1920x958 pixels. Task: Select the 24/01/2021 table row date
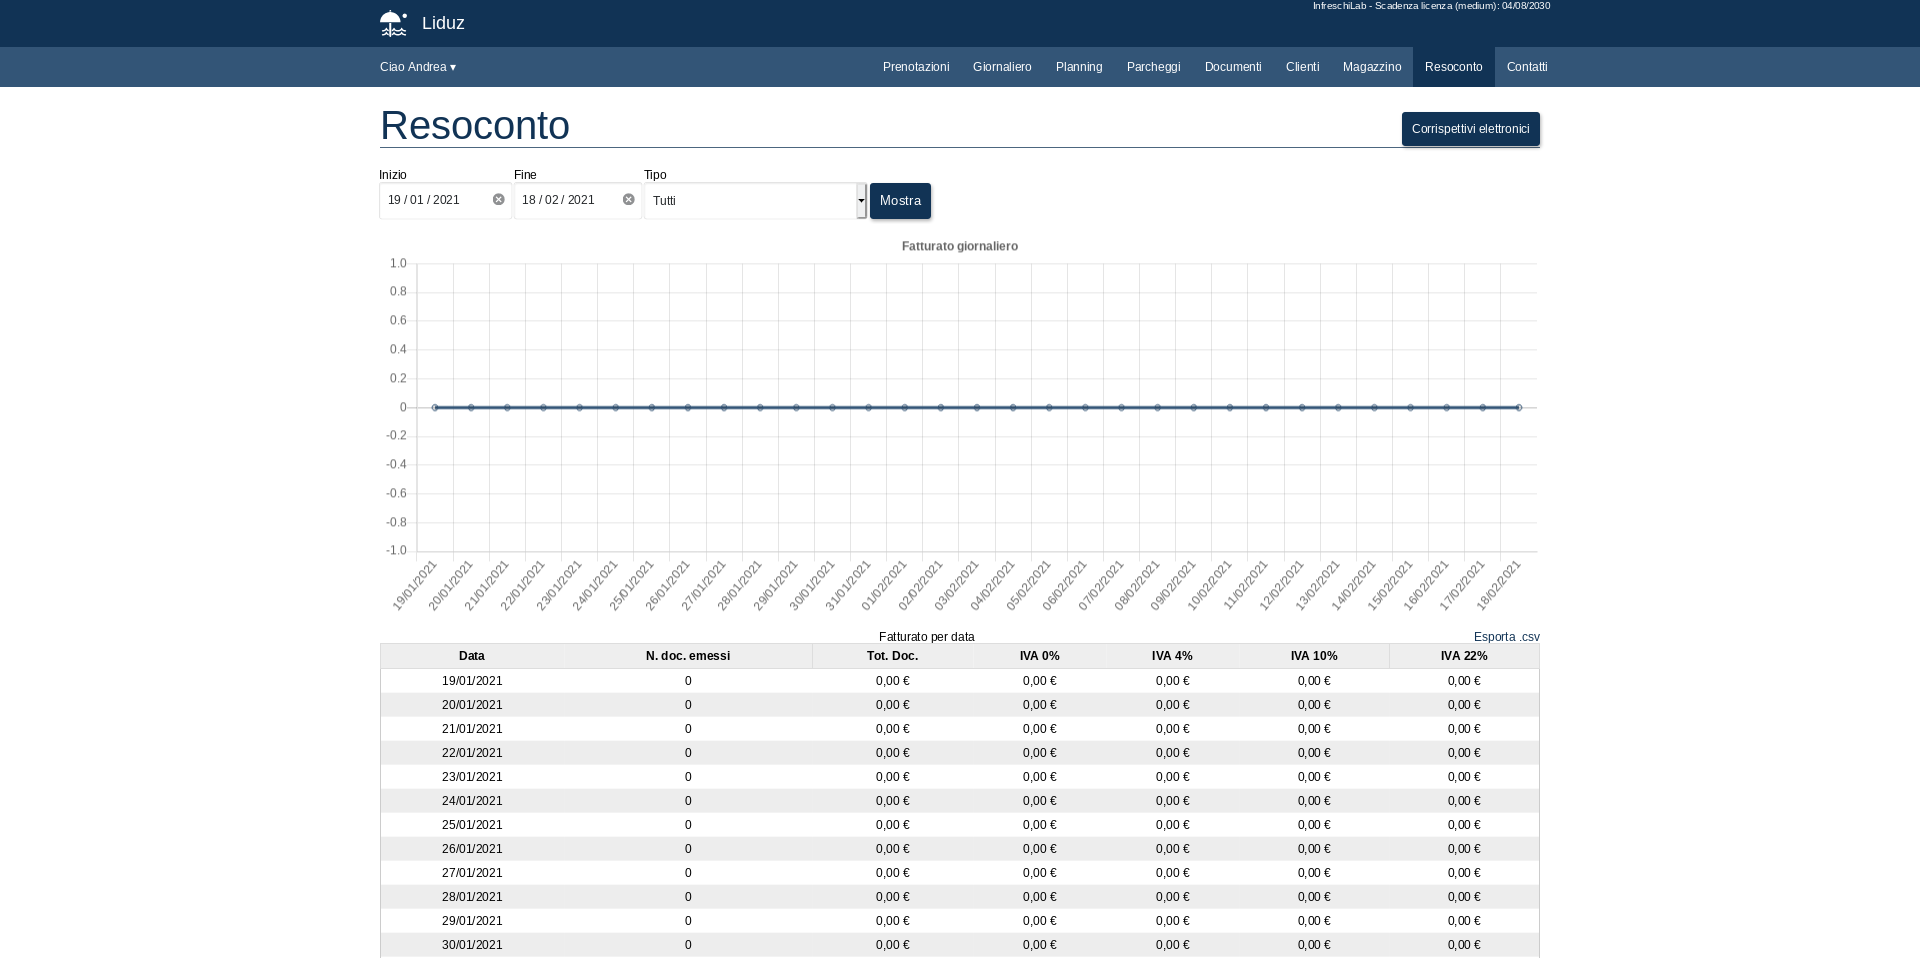(x=472, y=801)
